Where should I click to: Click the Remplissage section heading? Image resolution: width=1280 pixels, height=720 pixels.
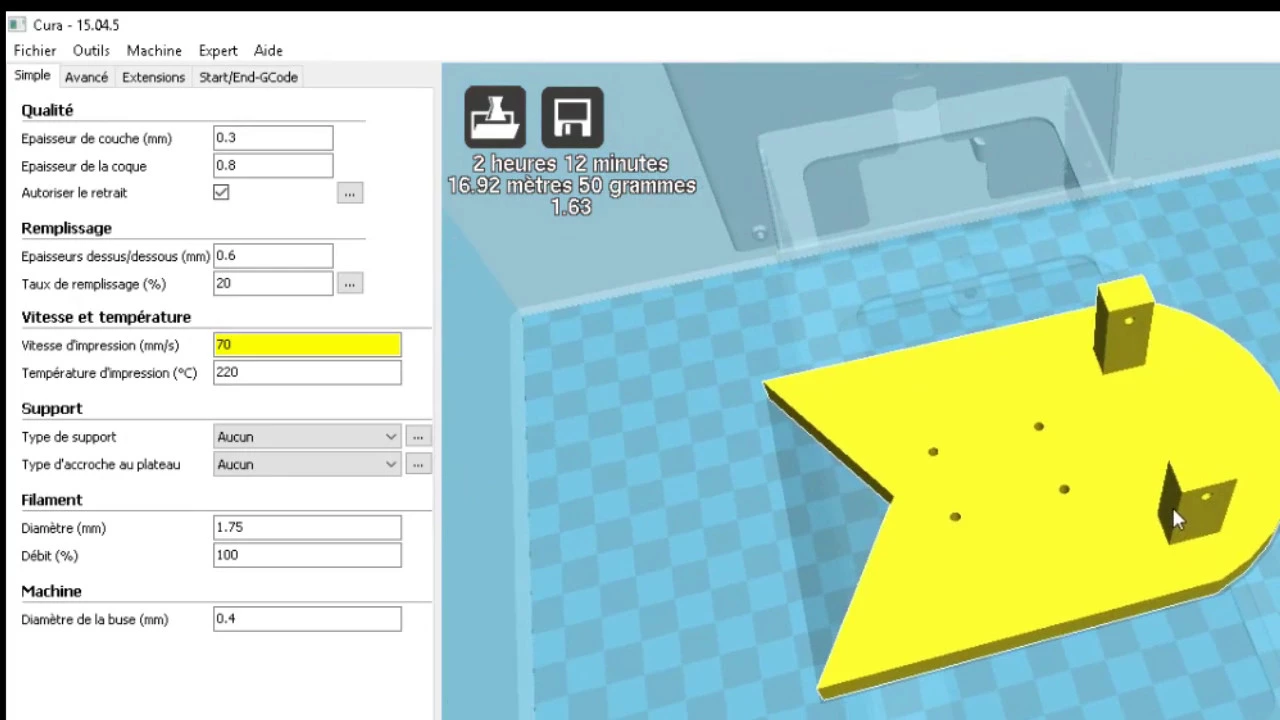point(66,228)
